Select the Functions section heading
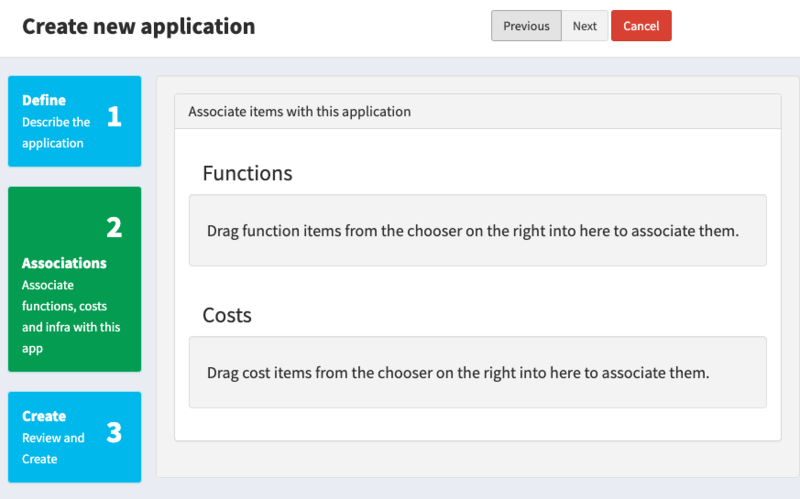 click(247, 173)
